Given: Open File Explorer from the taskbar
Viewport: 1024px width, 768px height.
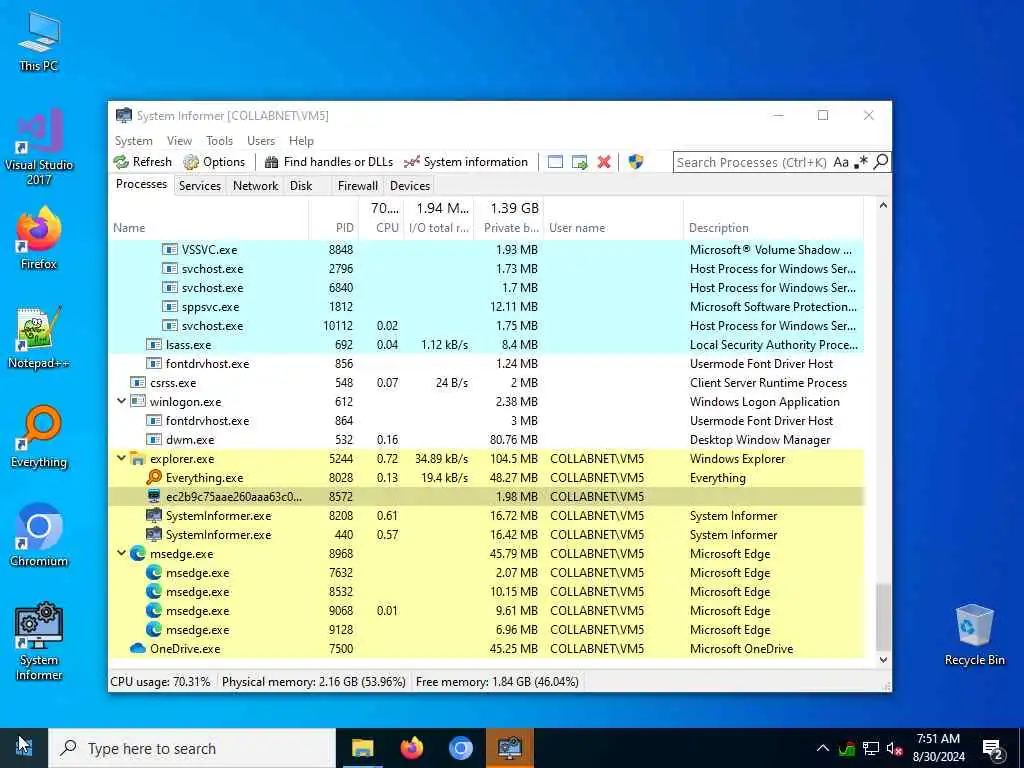Looking at the screenshot, I should tap(362, 748).
